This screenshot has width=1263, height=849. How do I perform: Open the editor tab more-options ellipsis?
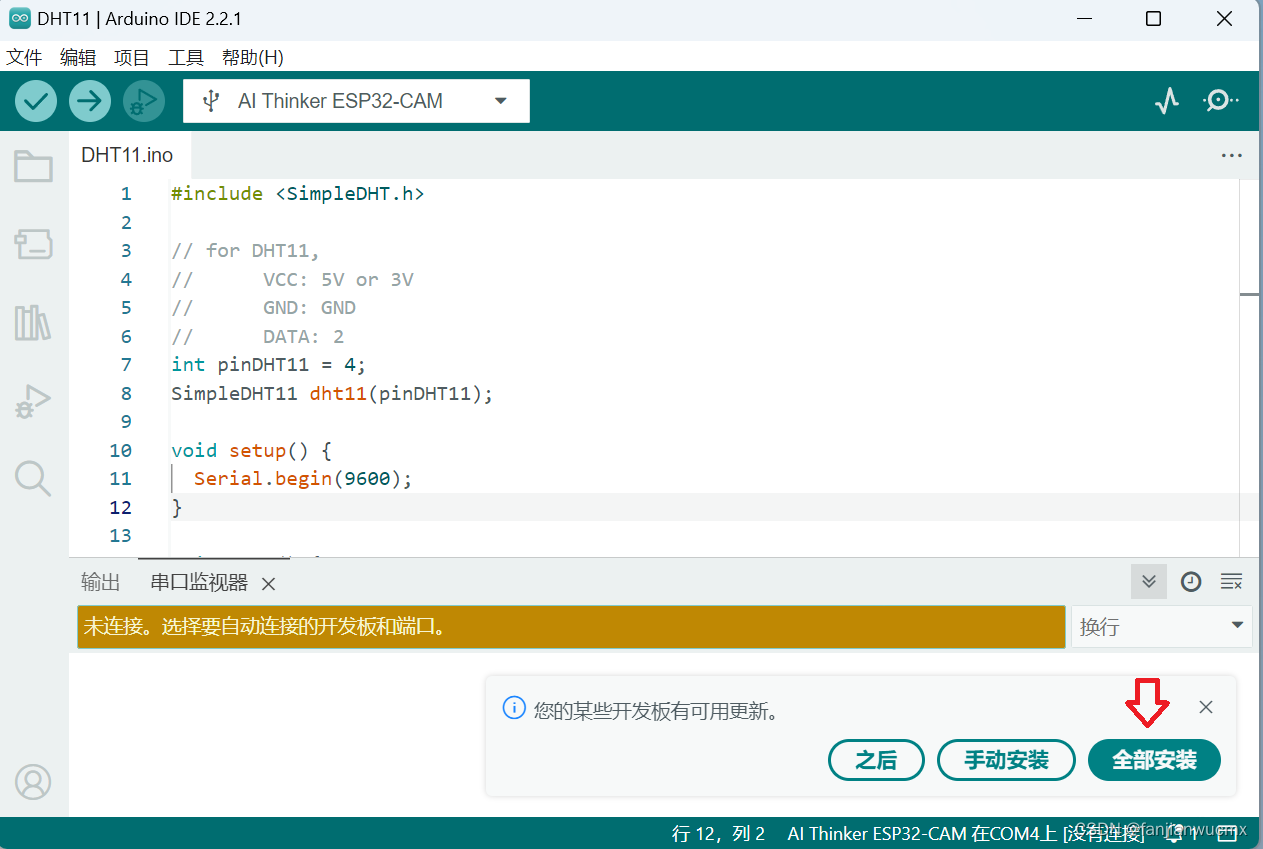(x=1232, y=155)
